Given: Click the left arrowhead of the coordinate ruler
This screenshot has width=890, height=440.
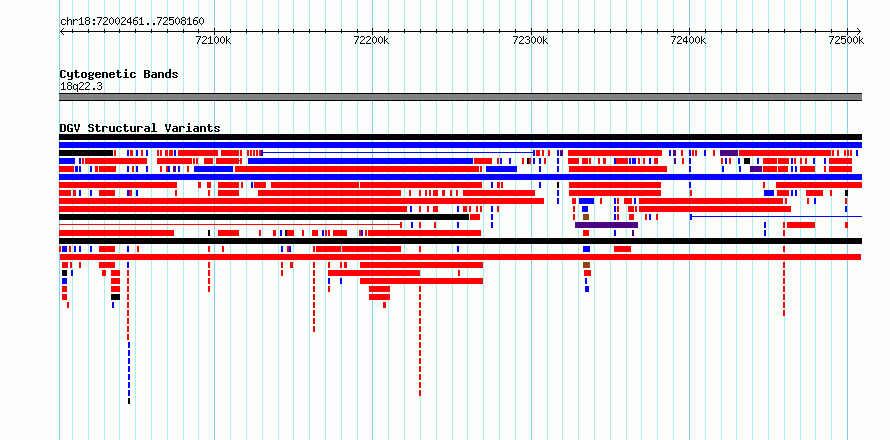Looking at the screenshot, I should click(x=62, y=31).
